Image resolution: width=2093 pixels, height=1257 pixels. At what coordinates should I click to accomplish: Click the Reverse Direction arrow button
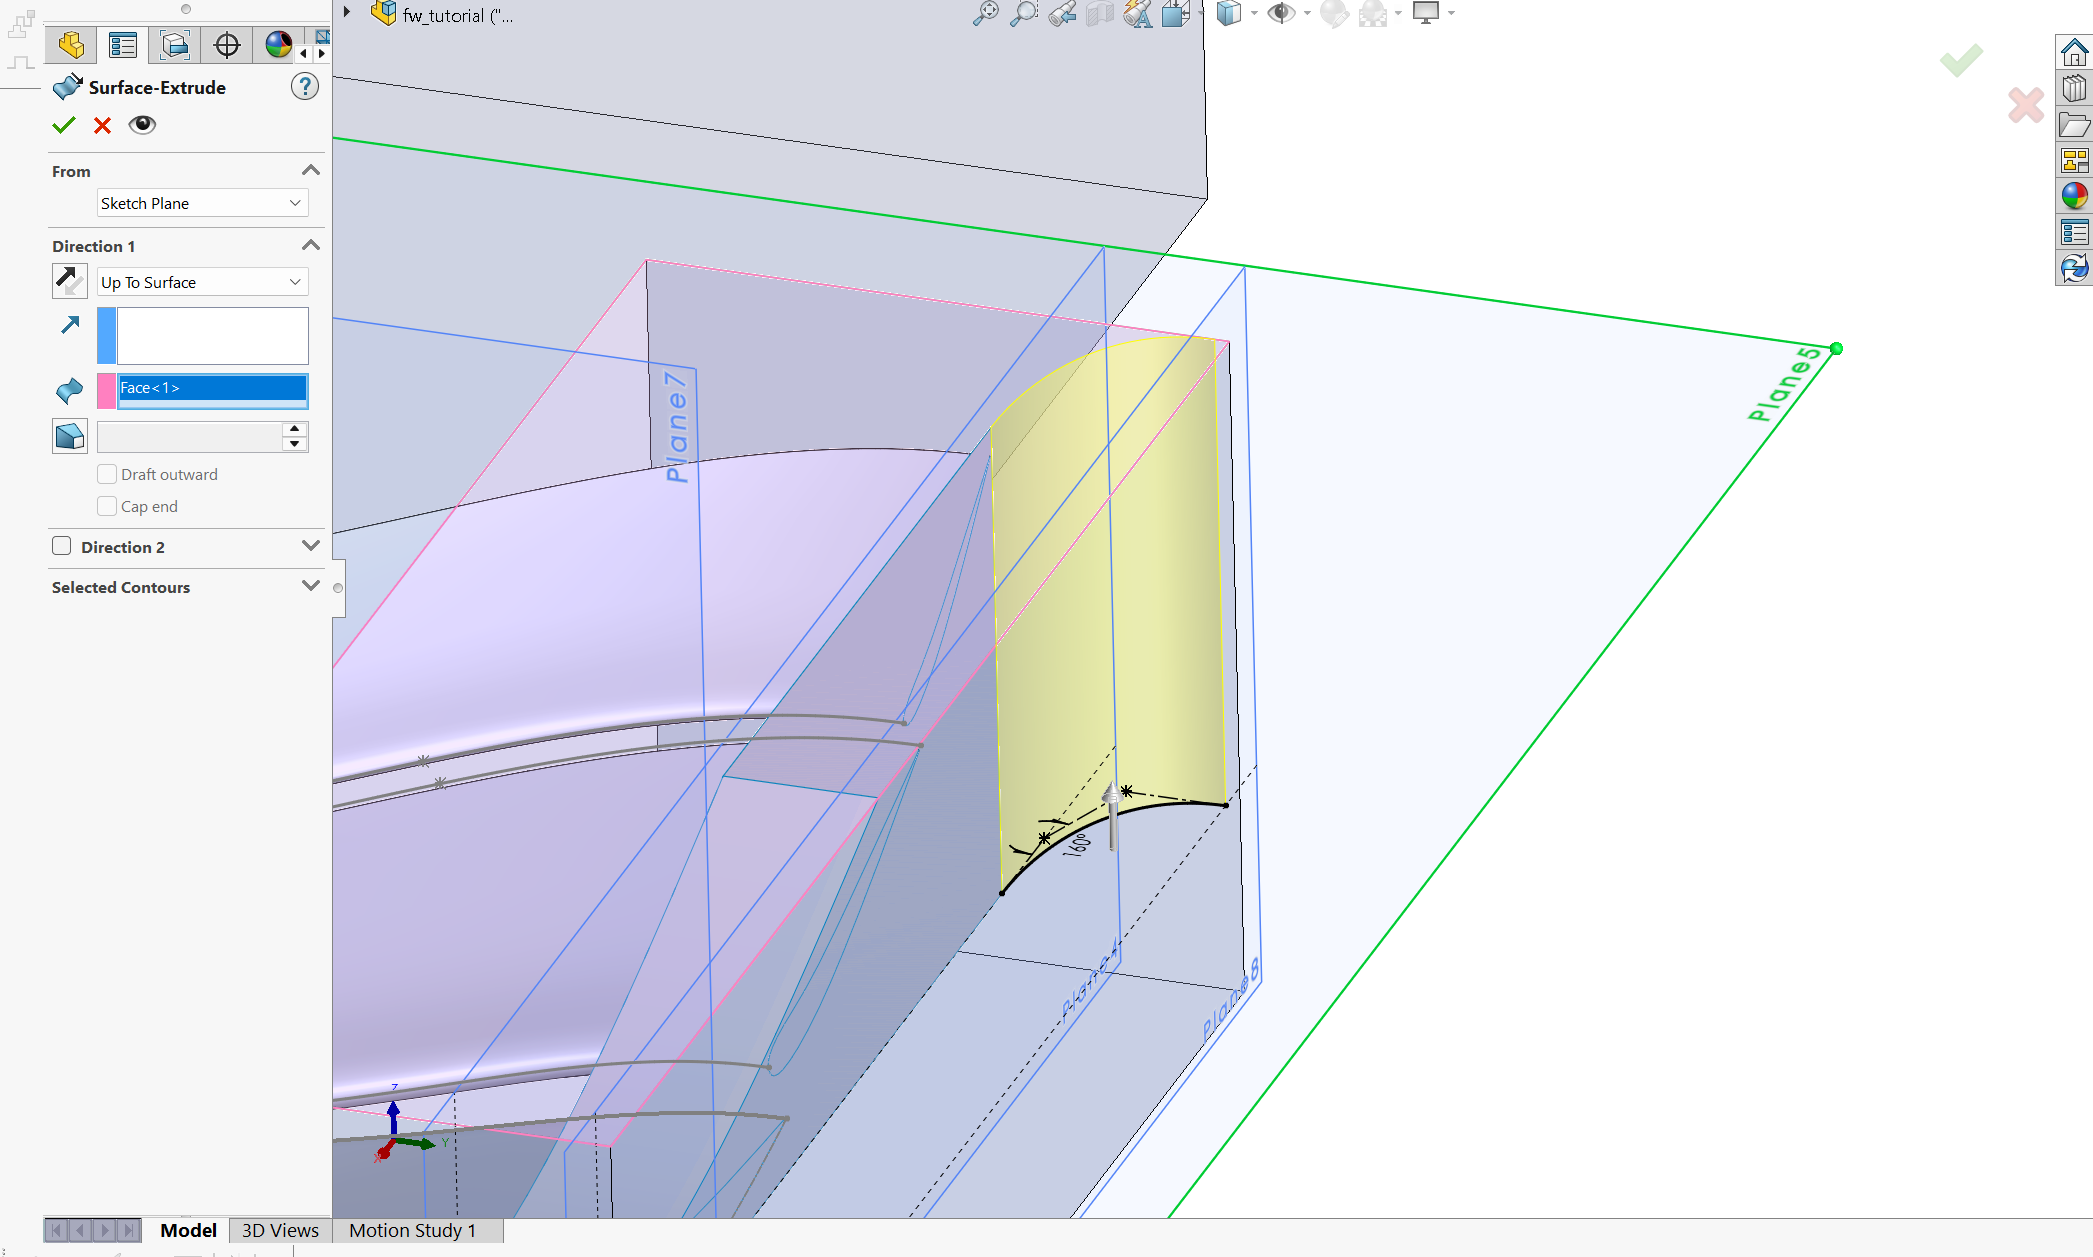[69, 281]
